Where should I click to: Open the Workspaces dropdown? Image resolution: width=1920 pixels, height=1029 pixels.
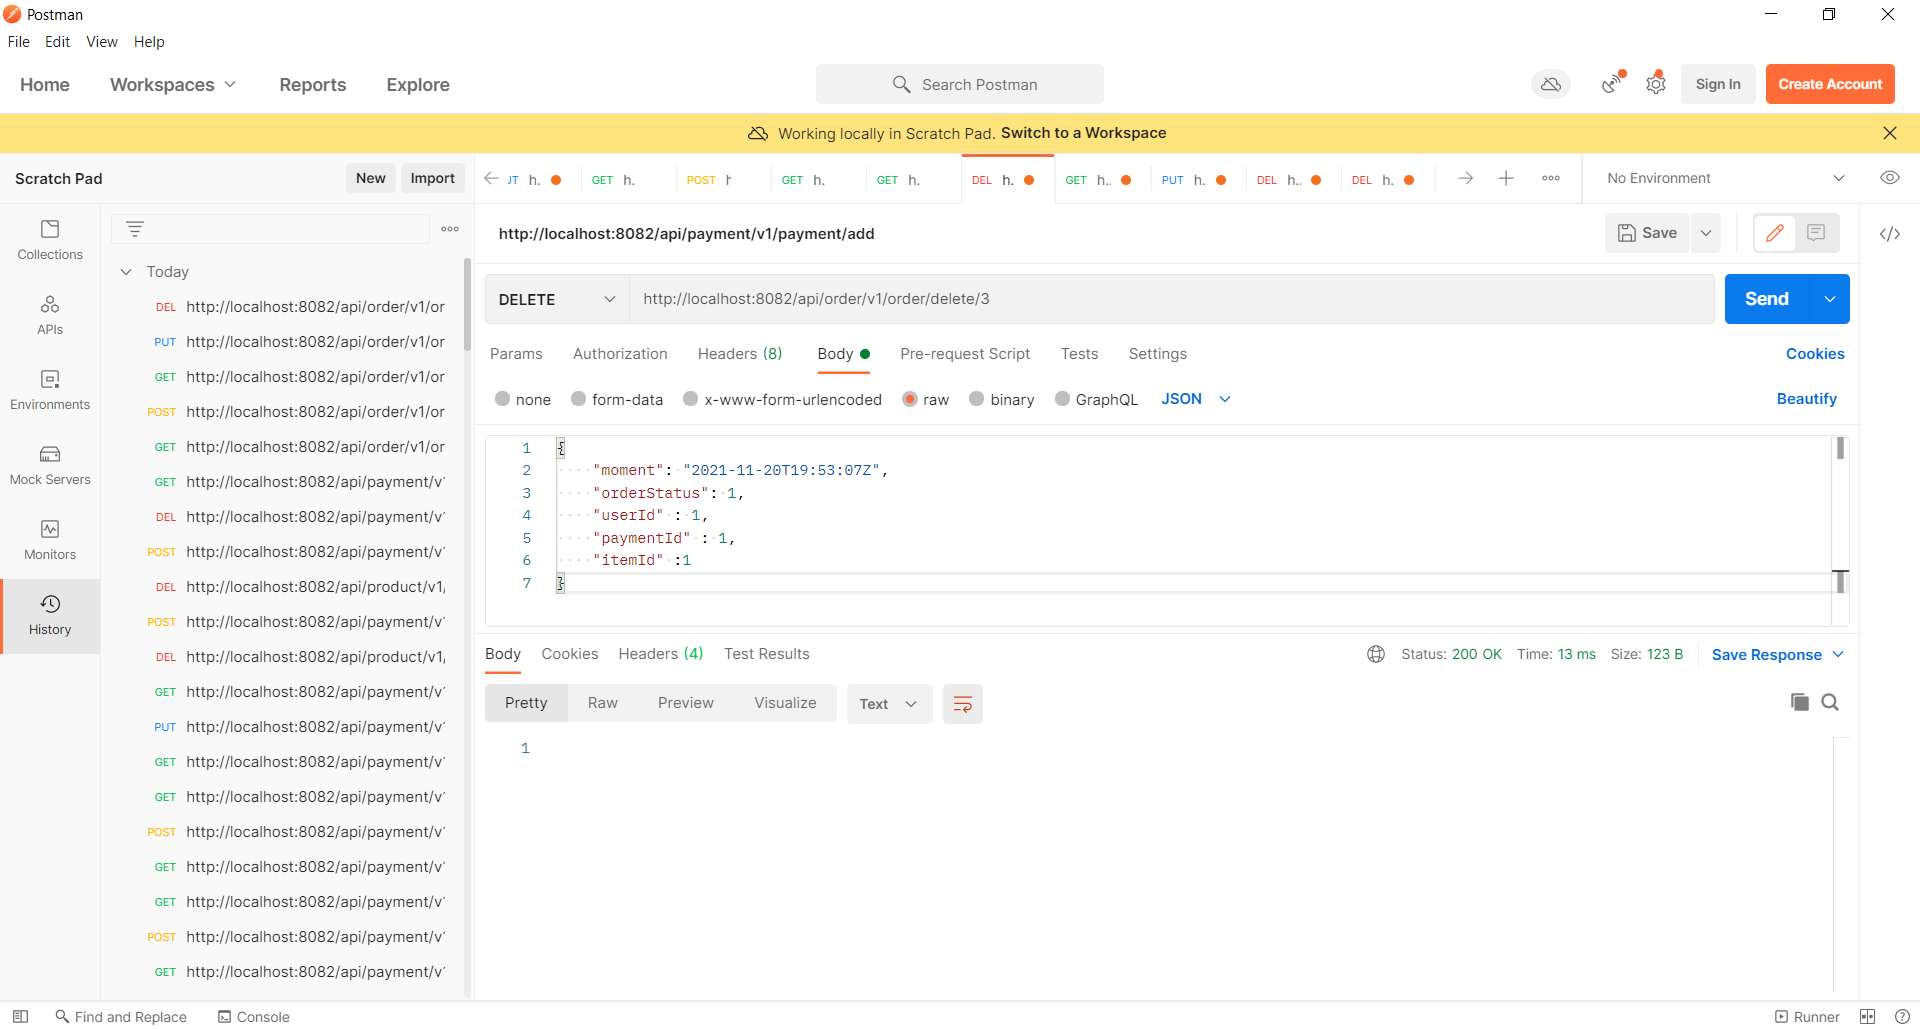tap(173, 85)
